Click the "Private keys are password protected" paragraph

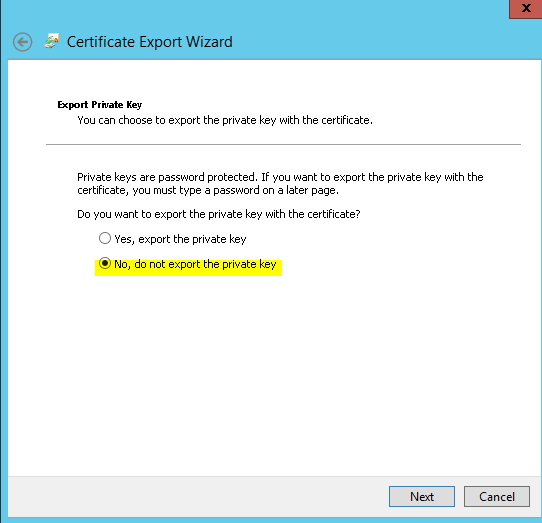tap(280, 184)
